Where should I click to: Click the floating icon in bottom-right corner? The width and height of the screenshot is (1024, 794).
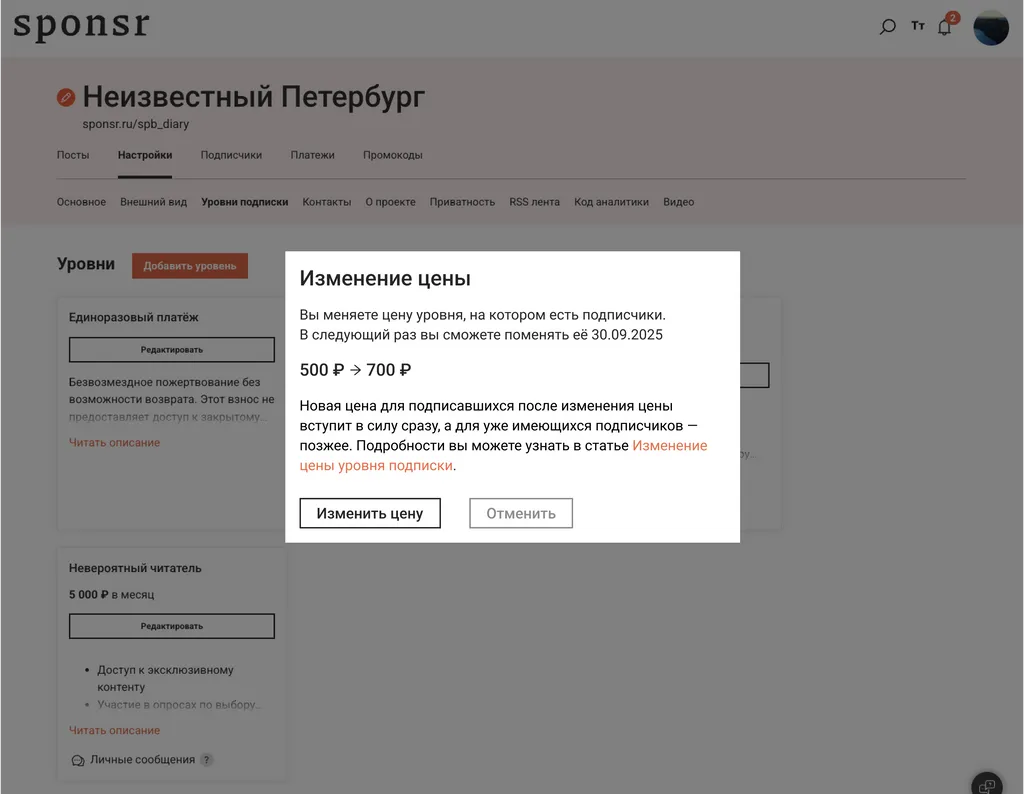[986, 785]
